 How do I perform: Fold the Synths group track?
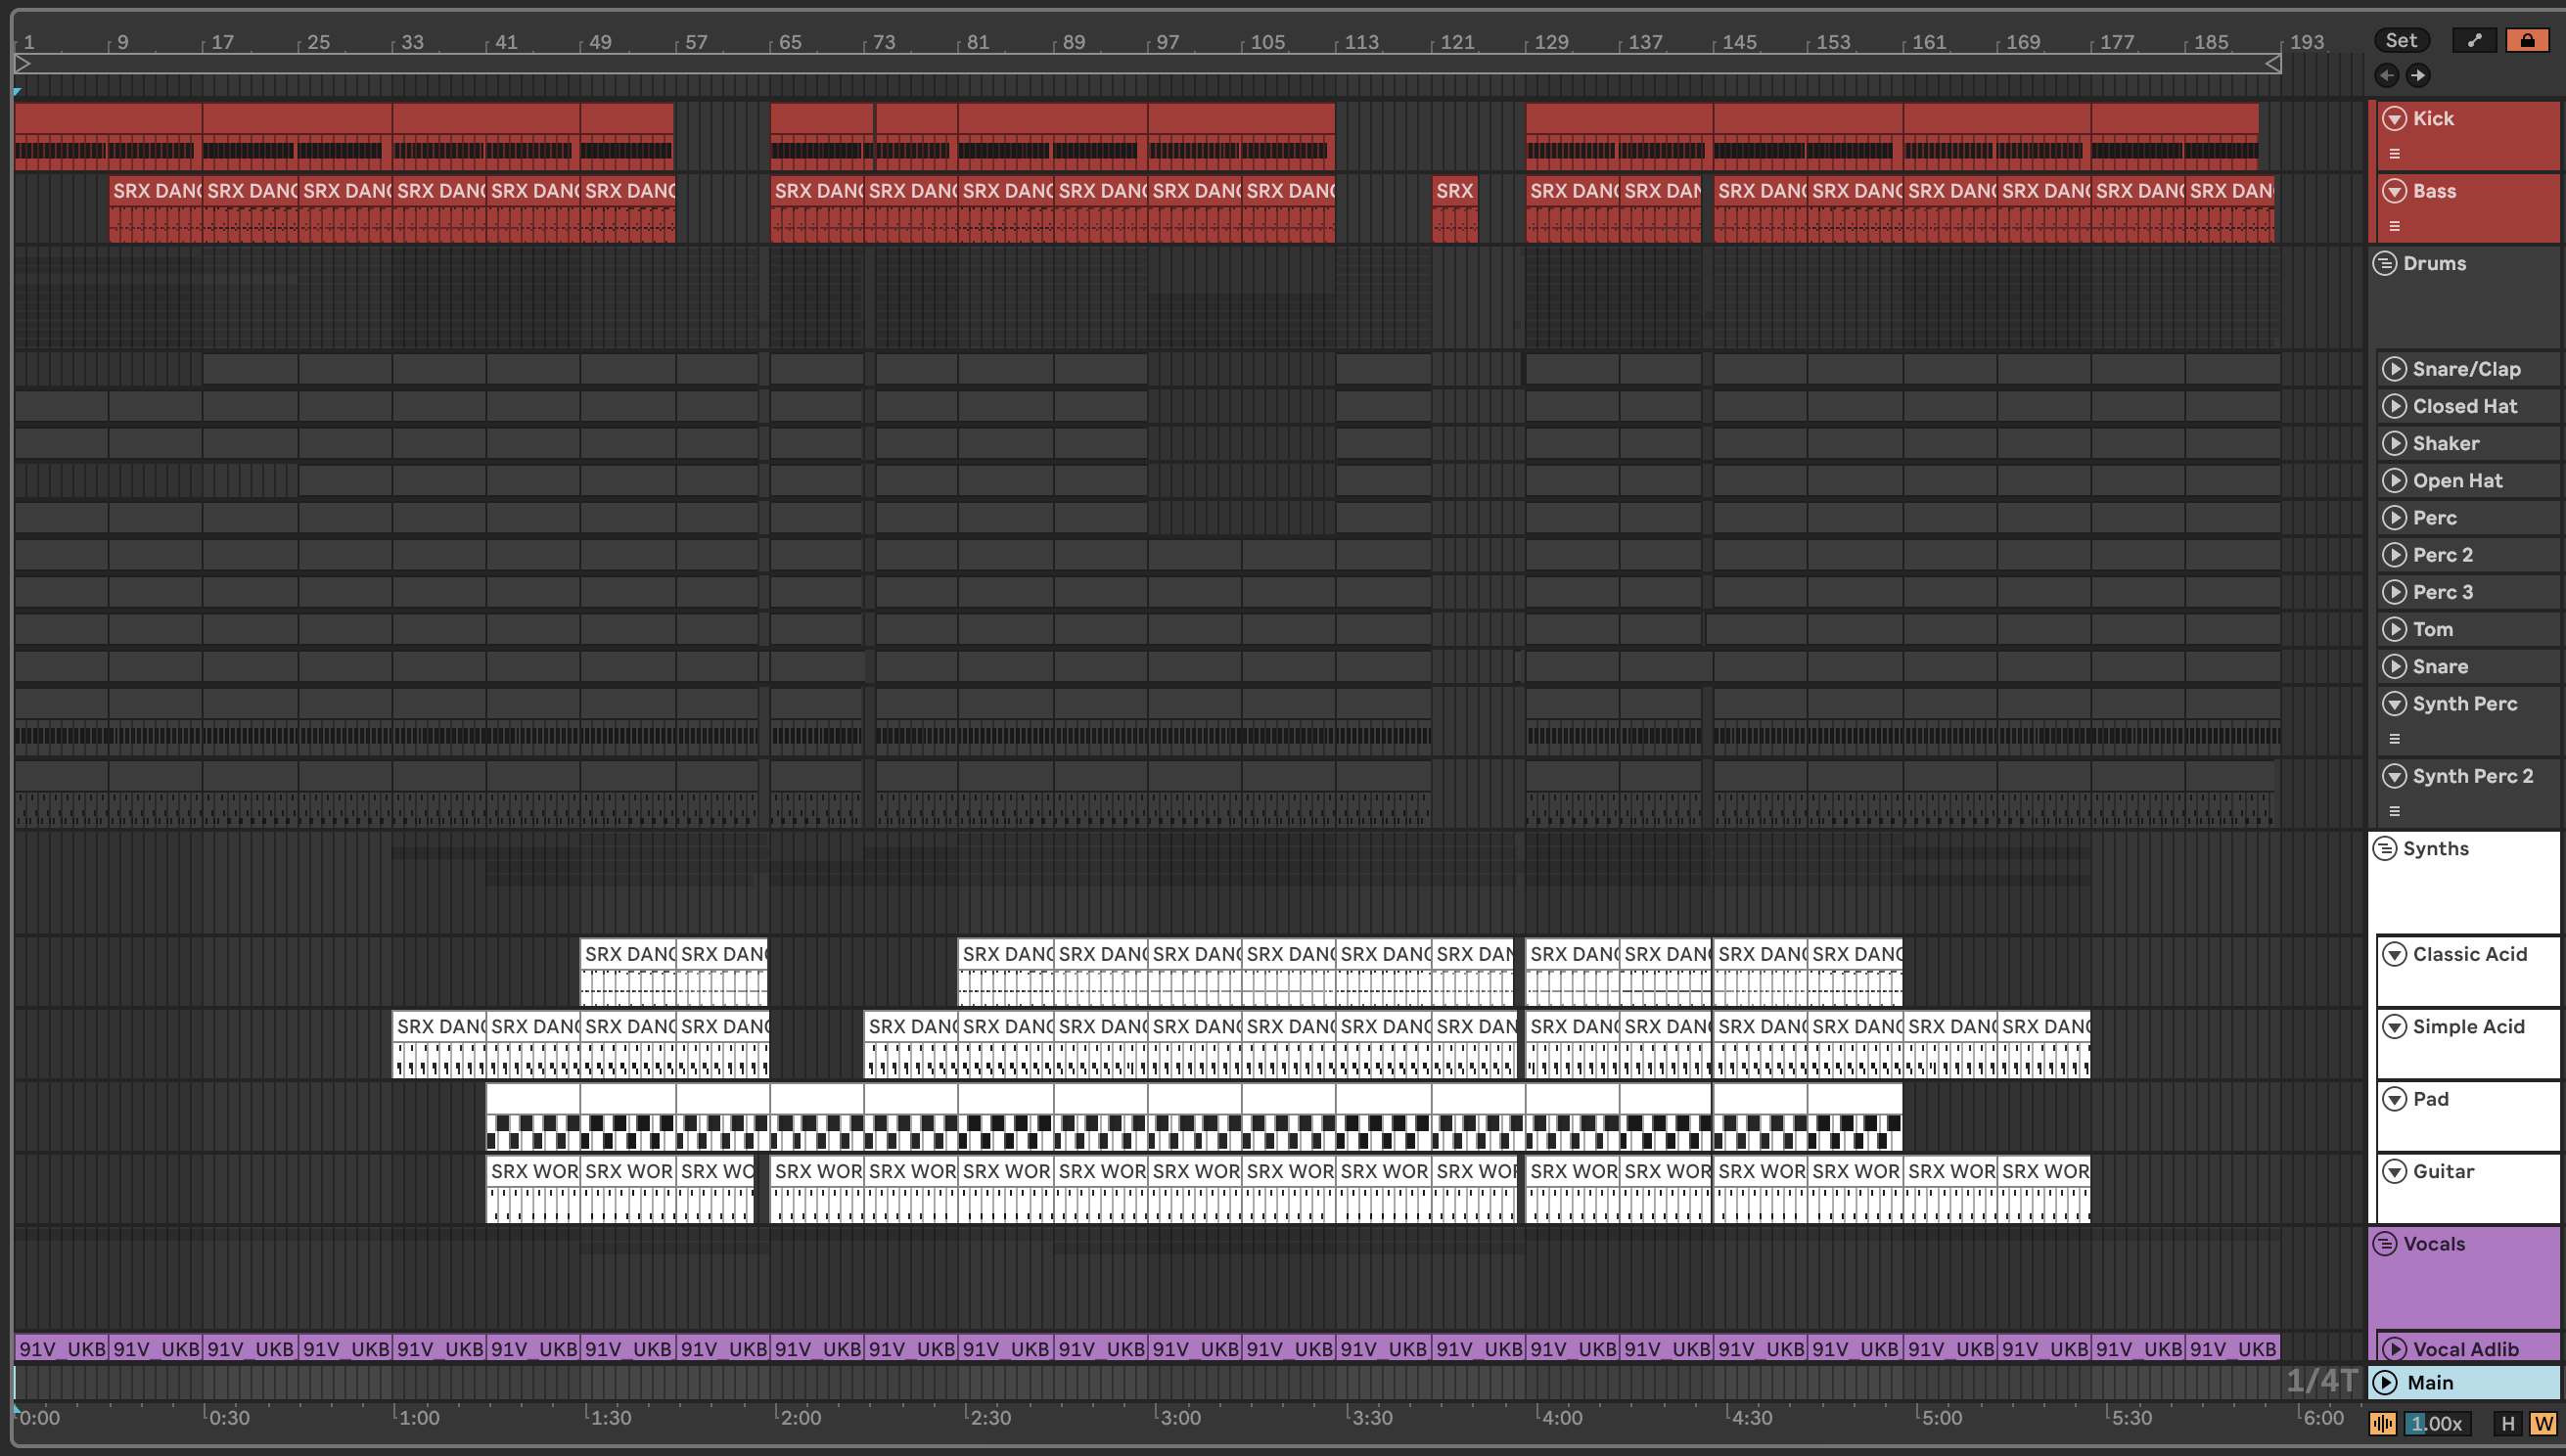click(x=2385, y=849)
